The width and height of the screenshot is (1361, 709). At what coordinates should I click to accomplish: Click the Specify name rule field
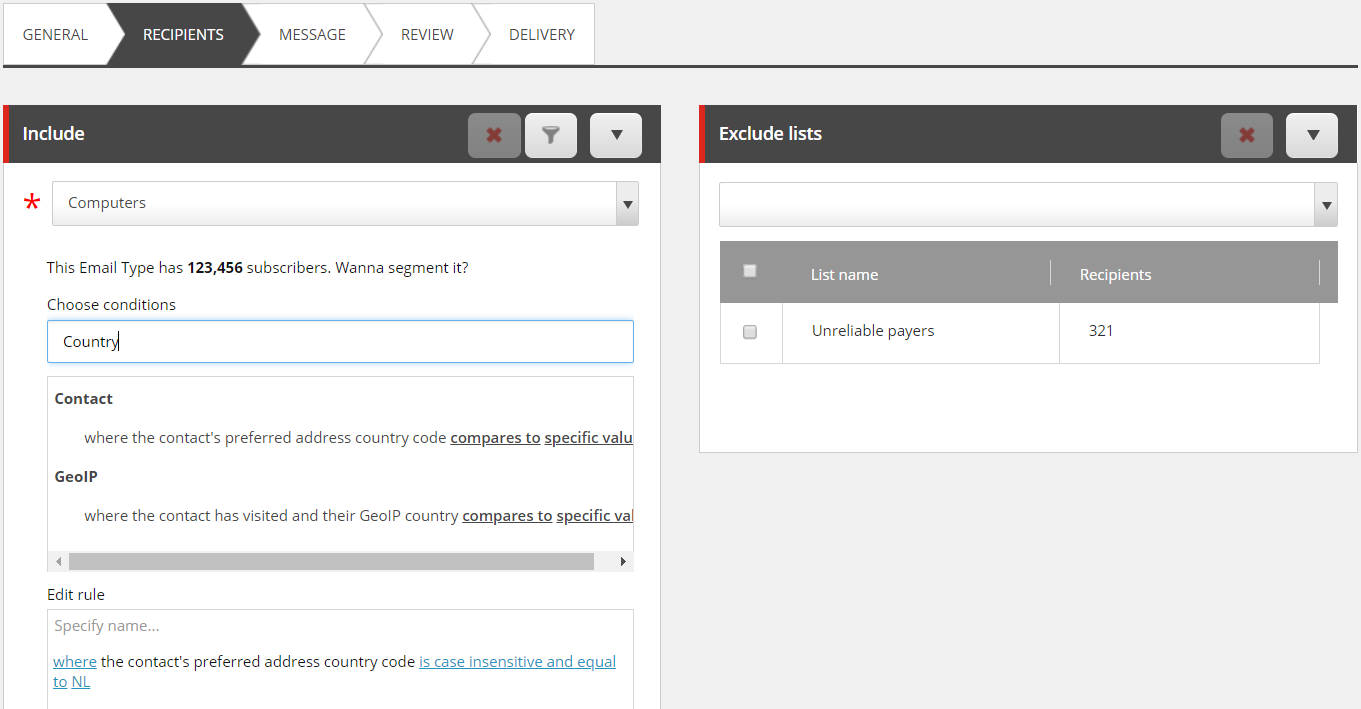340,626
